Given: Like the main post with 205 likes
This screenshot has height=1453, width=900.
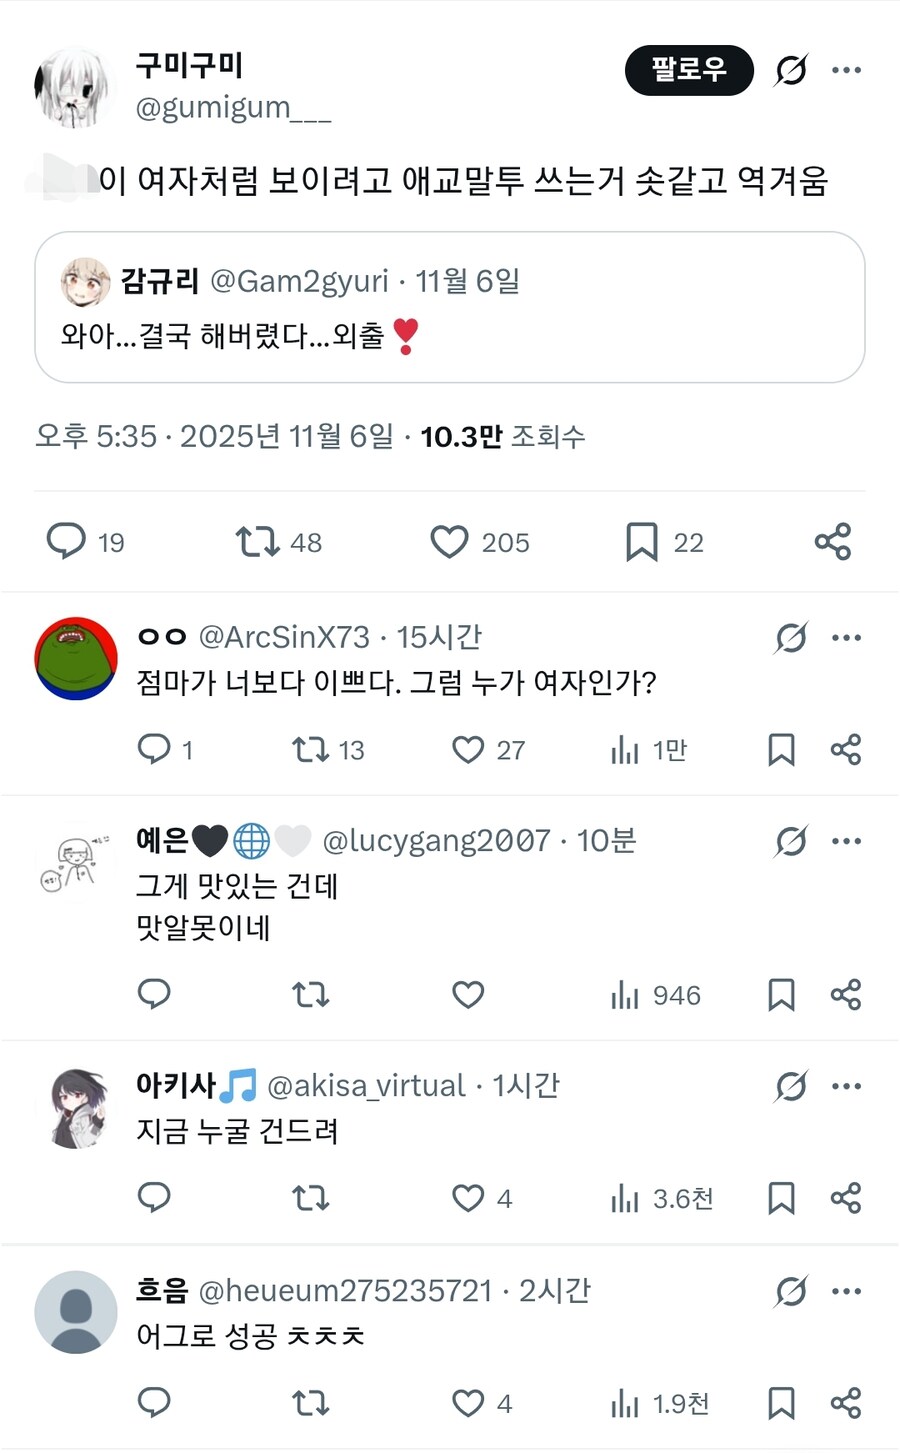Looking at the screenshot, I should 449,542.
